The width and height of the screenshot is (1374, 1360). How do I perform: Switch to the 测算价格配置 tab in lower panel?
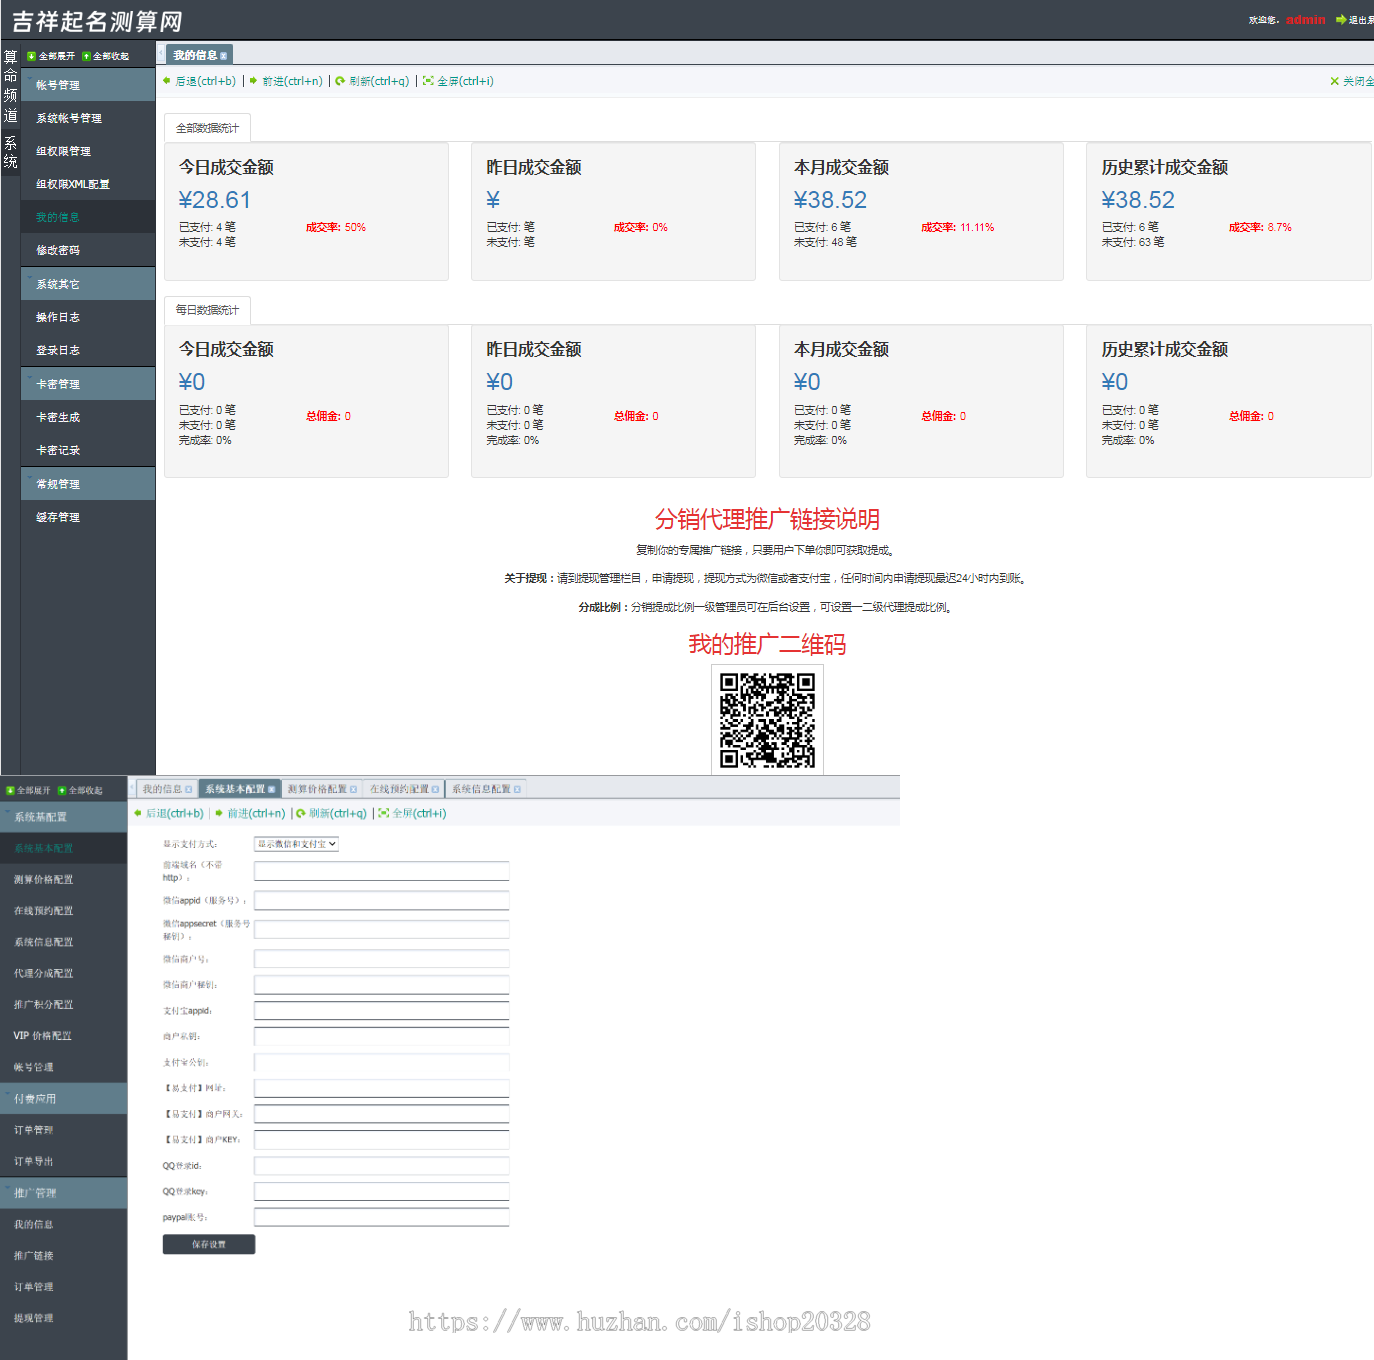(x=317, y=790)
